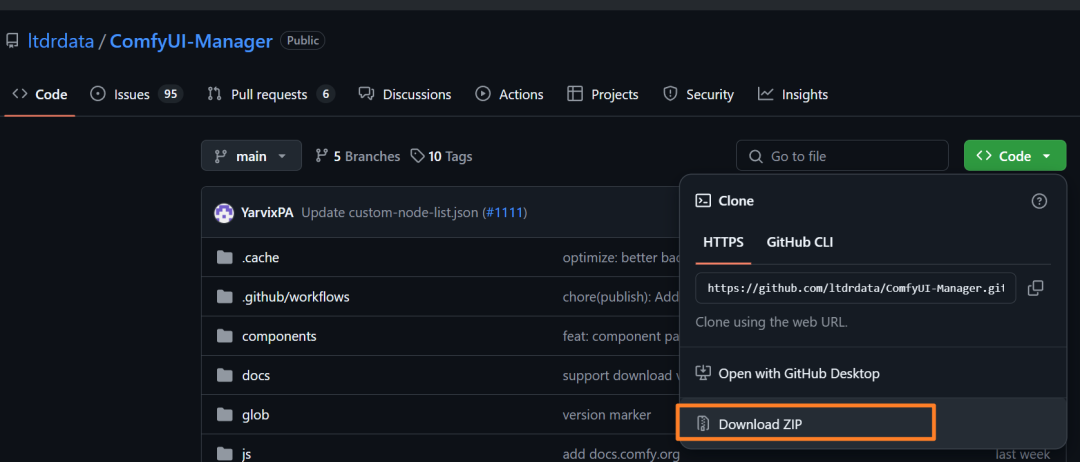Click the clone URL text field

click(855, 288)
